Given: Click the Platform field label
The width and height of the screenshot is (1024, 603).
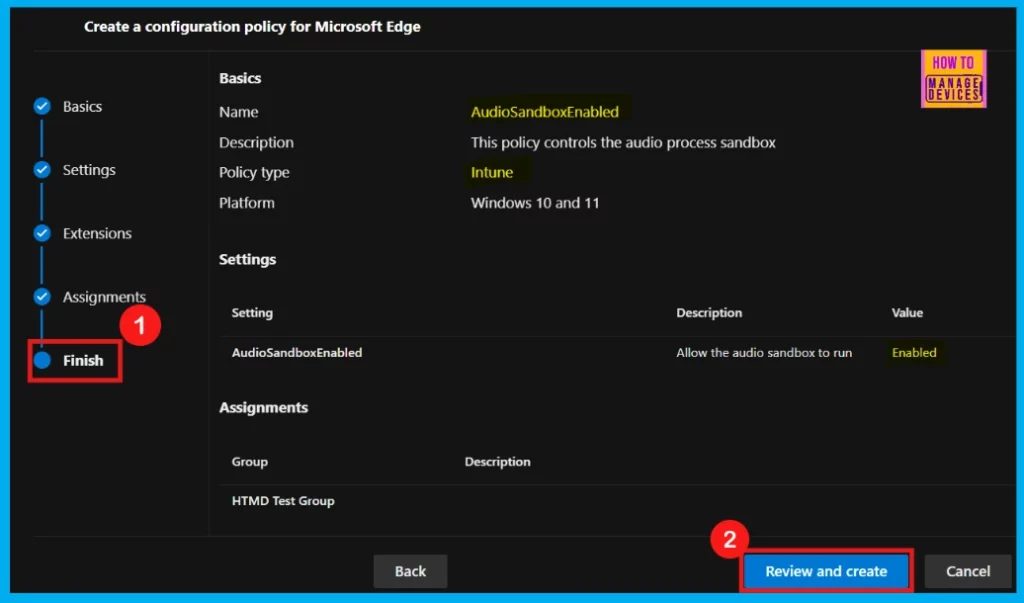Looking at the screenshot, I should coord(247,203).
